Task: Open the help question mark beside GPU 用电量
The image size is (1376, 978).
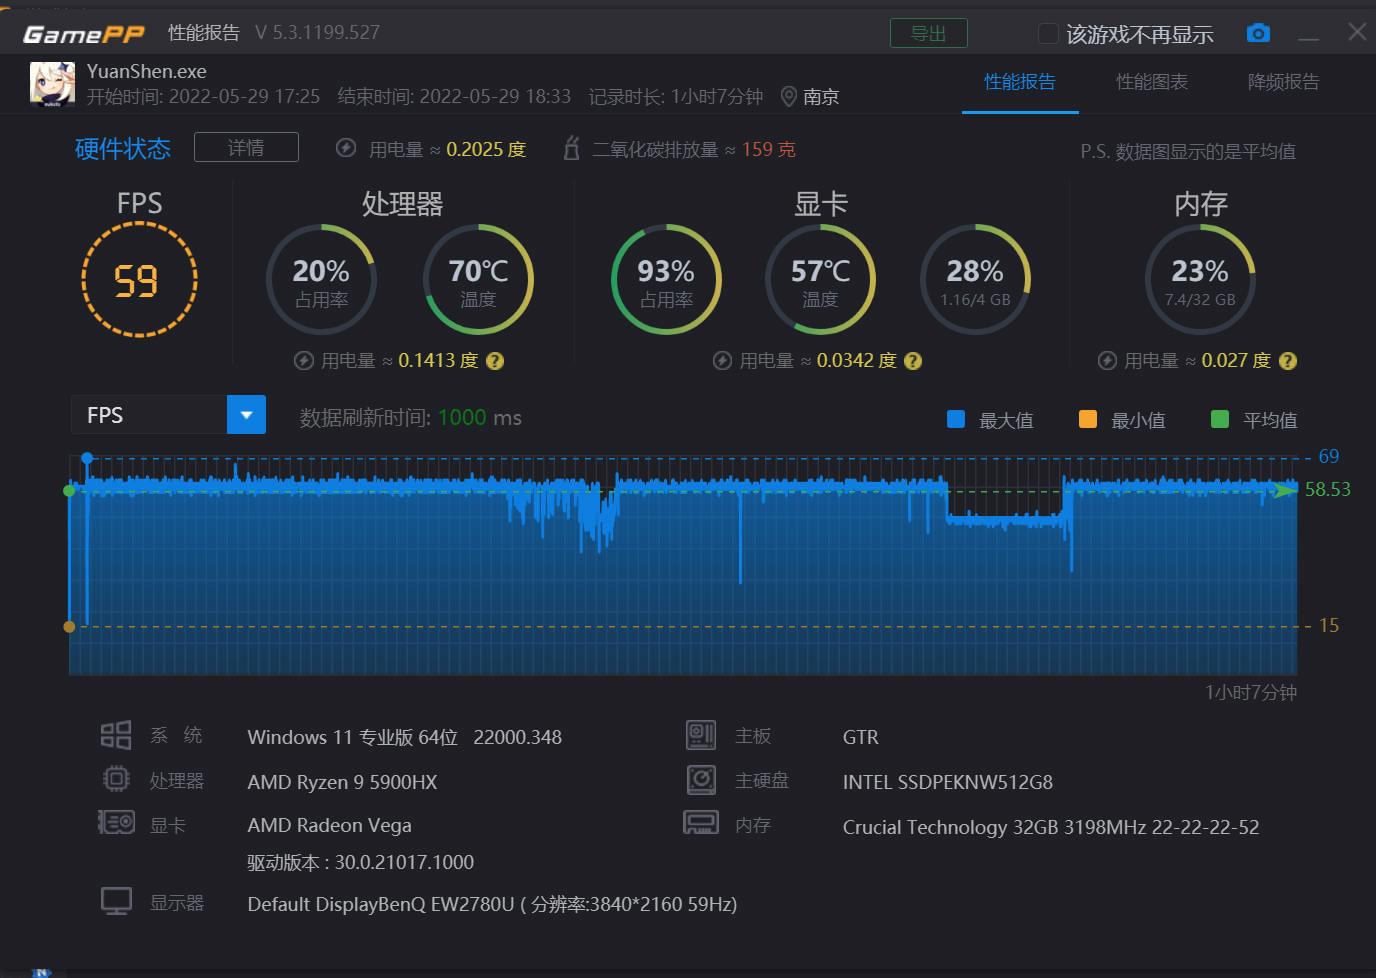Action: point(912,360)
